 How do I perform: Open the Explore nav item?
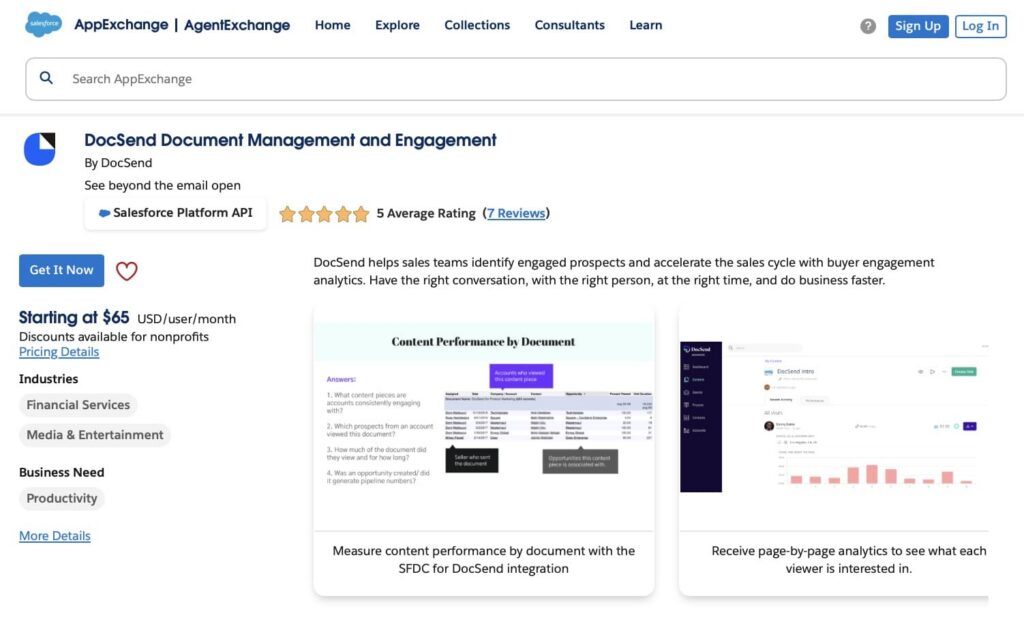(397, 25)
